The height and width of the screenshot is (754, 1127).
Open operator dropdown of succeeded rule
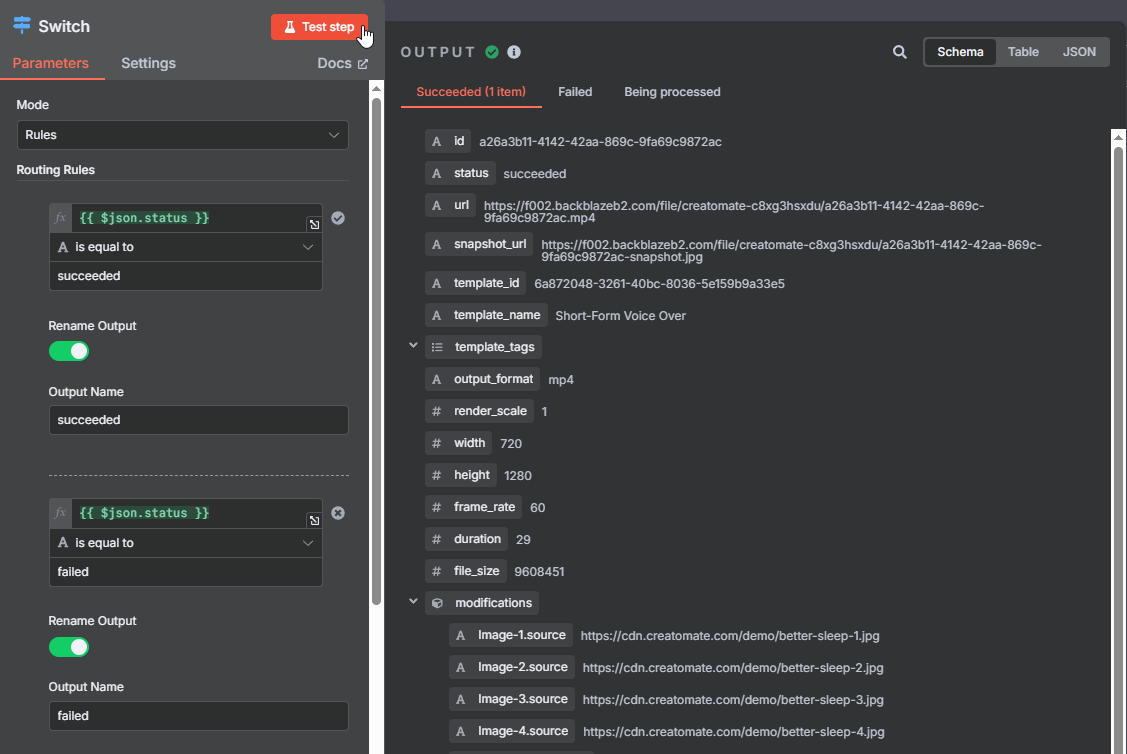[186, 247]
